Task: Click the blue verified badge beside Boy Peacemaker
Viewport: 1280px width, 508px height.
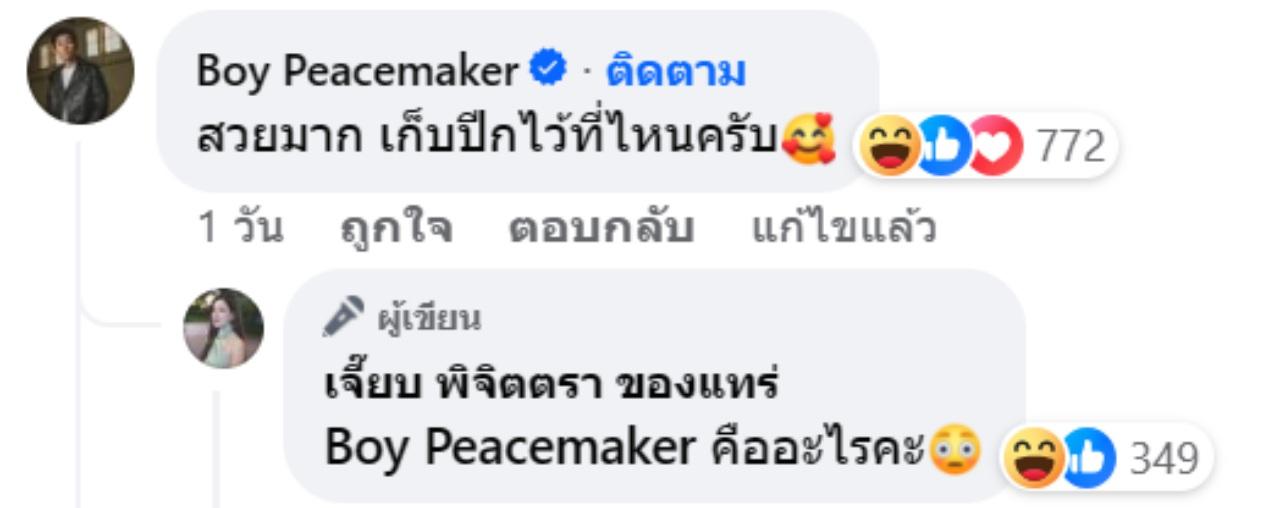Action: click(x=547, y=70)
